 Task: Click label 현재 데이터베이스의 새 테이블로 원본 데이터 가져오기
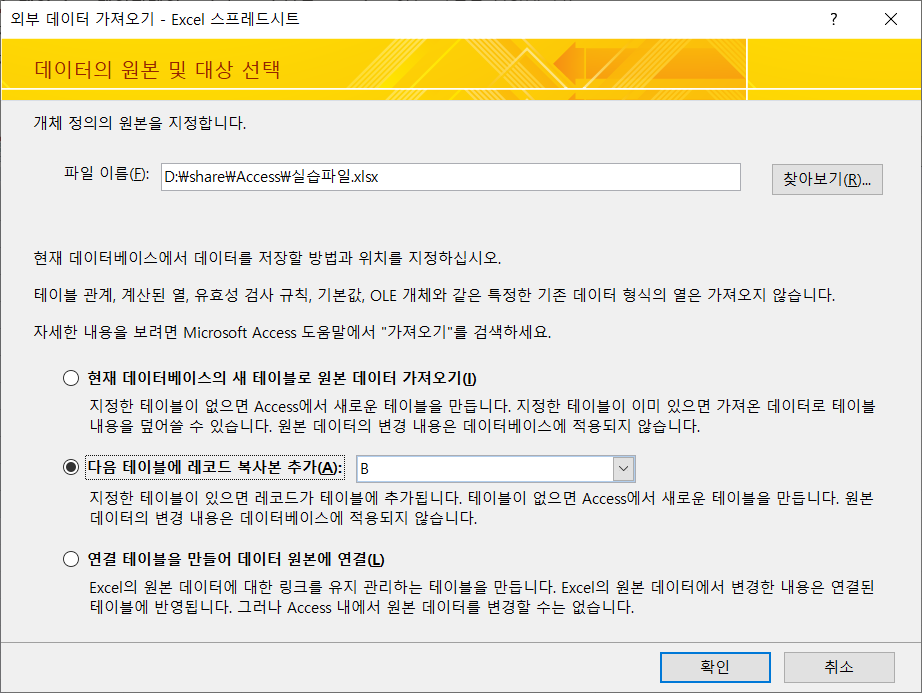(x=282, y=378)
